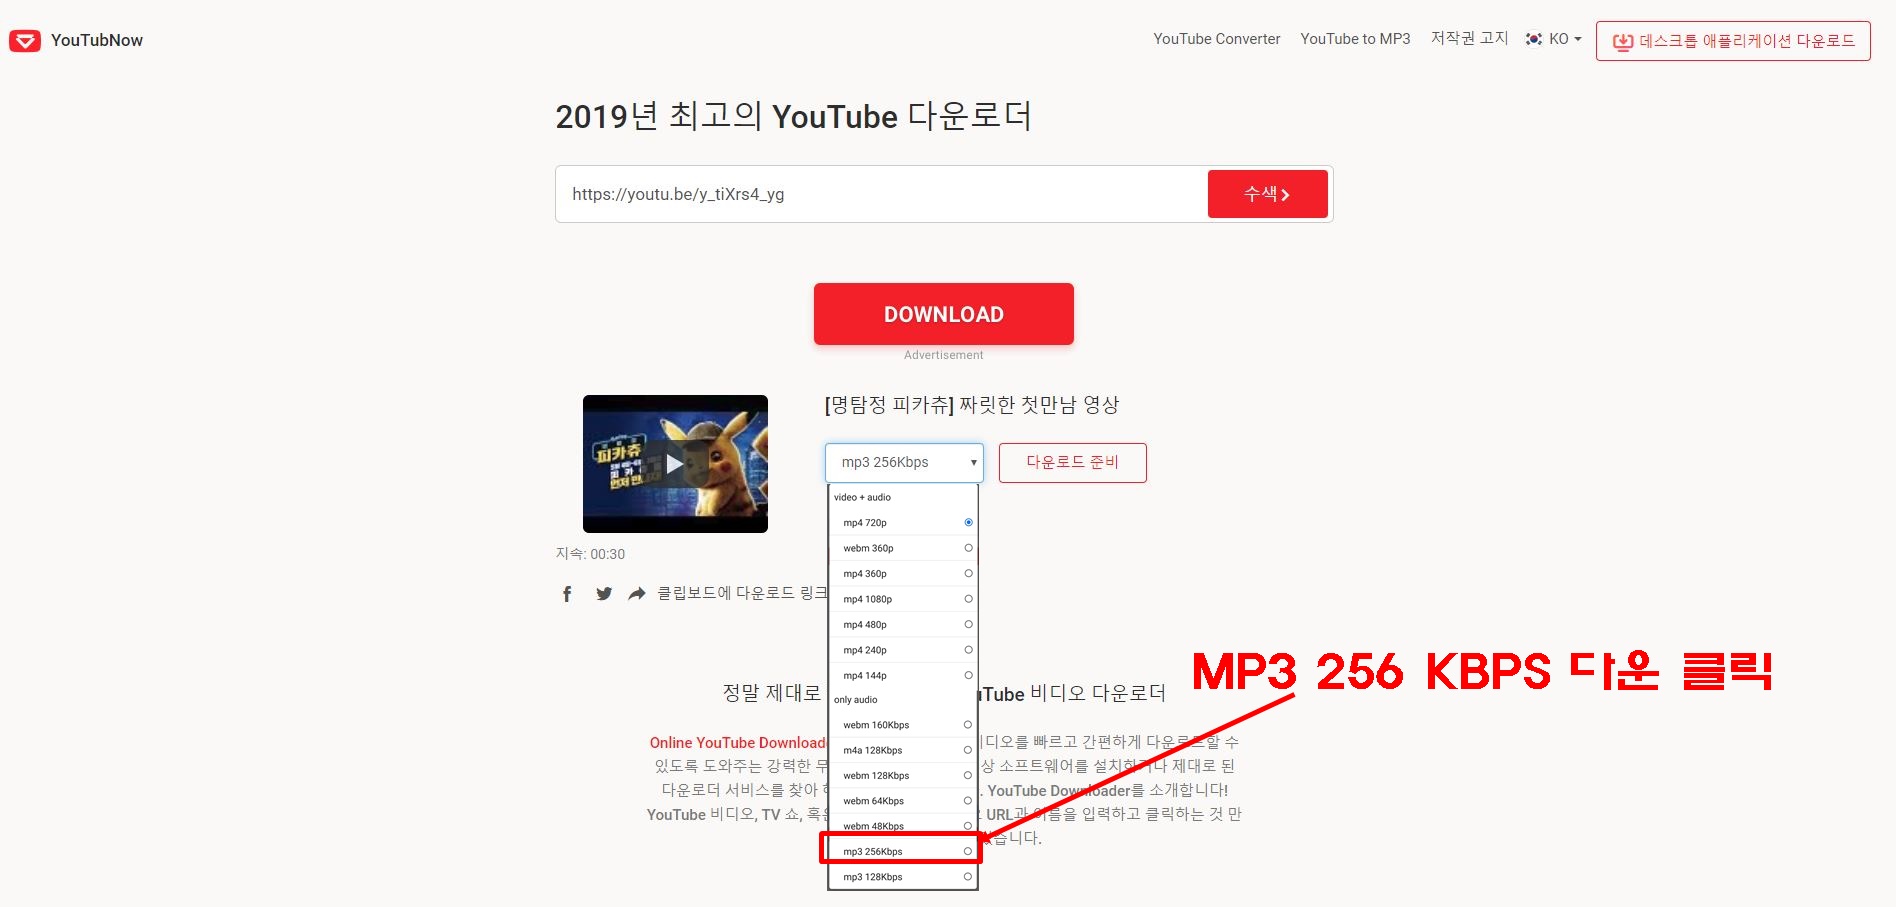
Task: Click the share arrow icon
Action: pos(637,594)
